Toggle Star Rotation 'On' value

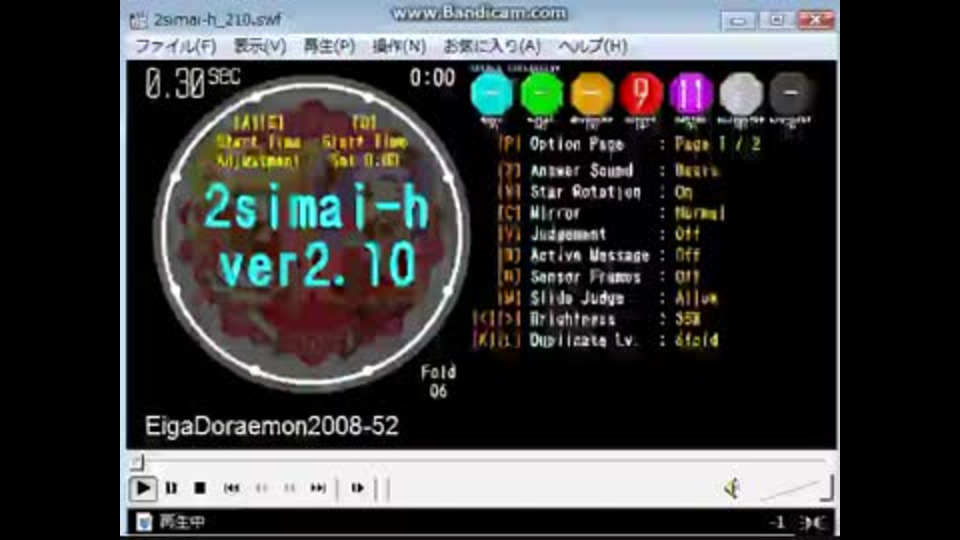(x=683, y=192)
